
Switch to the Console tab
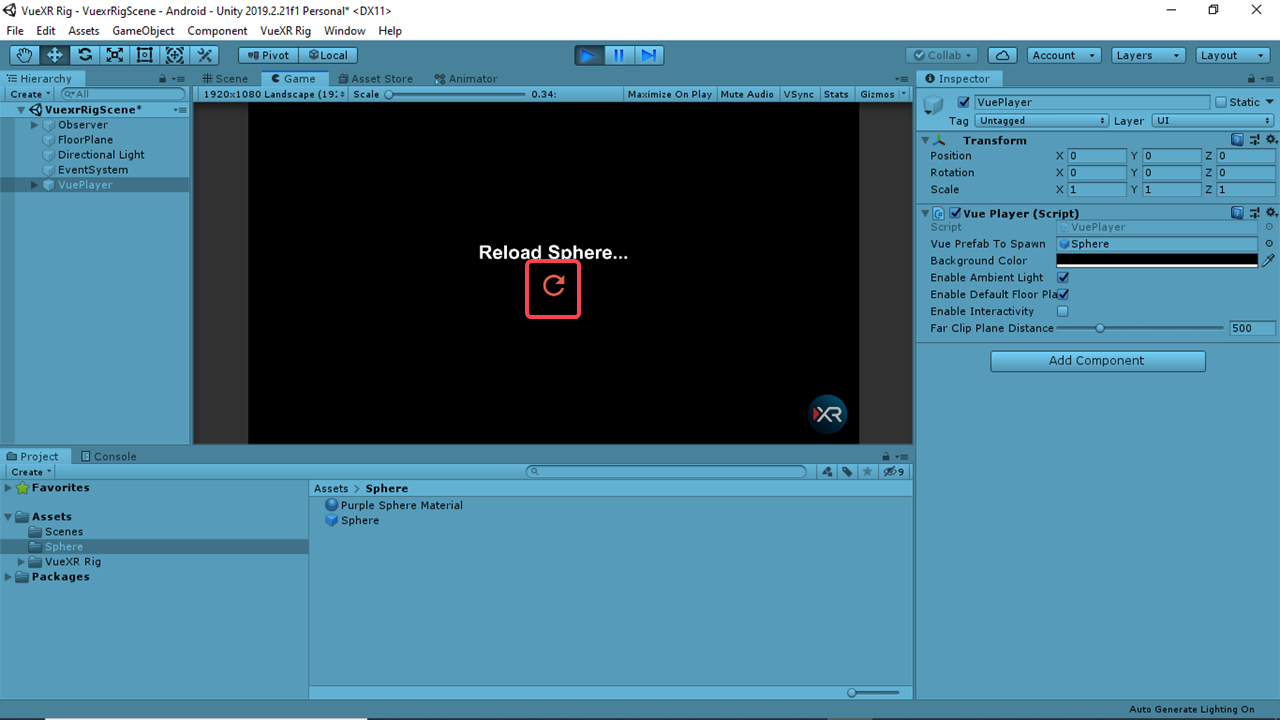[108, 456]
